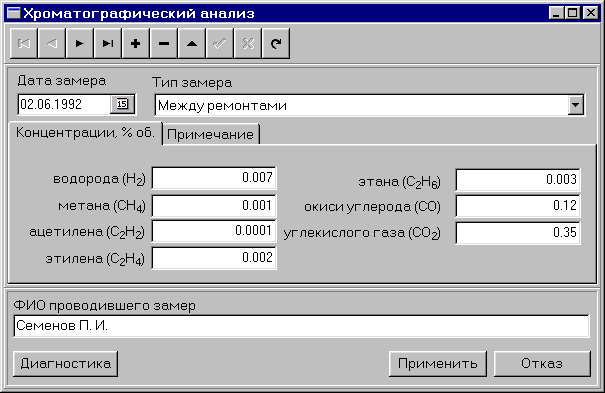Click этана (C2H6) field value 0.003
The height and width of the screenshot is (393, 605).
pos(518,180)
